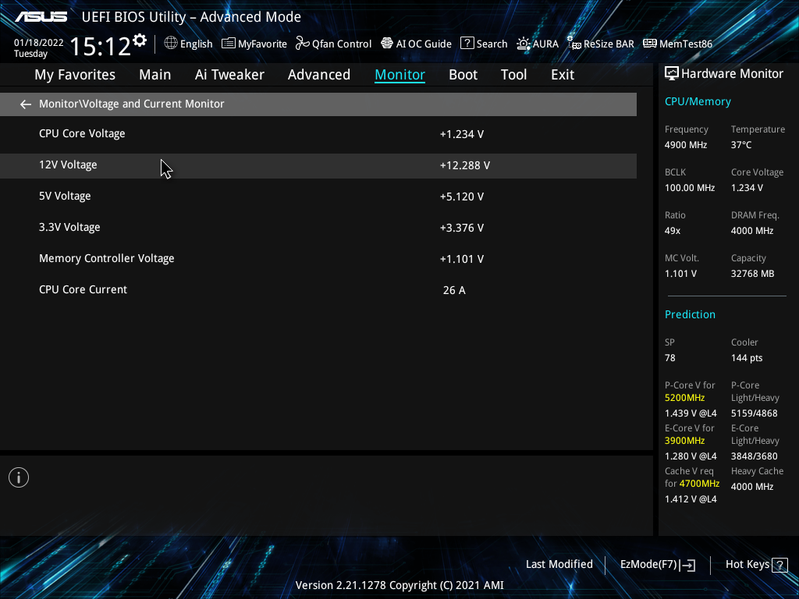Open MyFavorite from the top toolbar
The width and height of the screenshot is (799, 599).
(x=254, y=44)
